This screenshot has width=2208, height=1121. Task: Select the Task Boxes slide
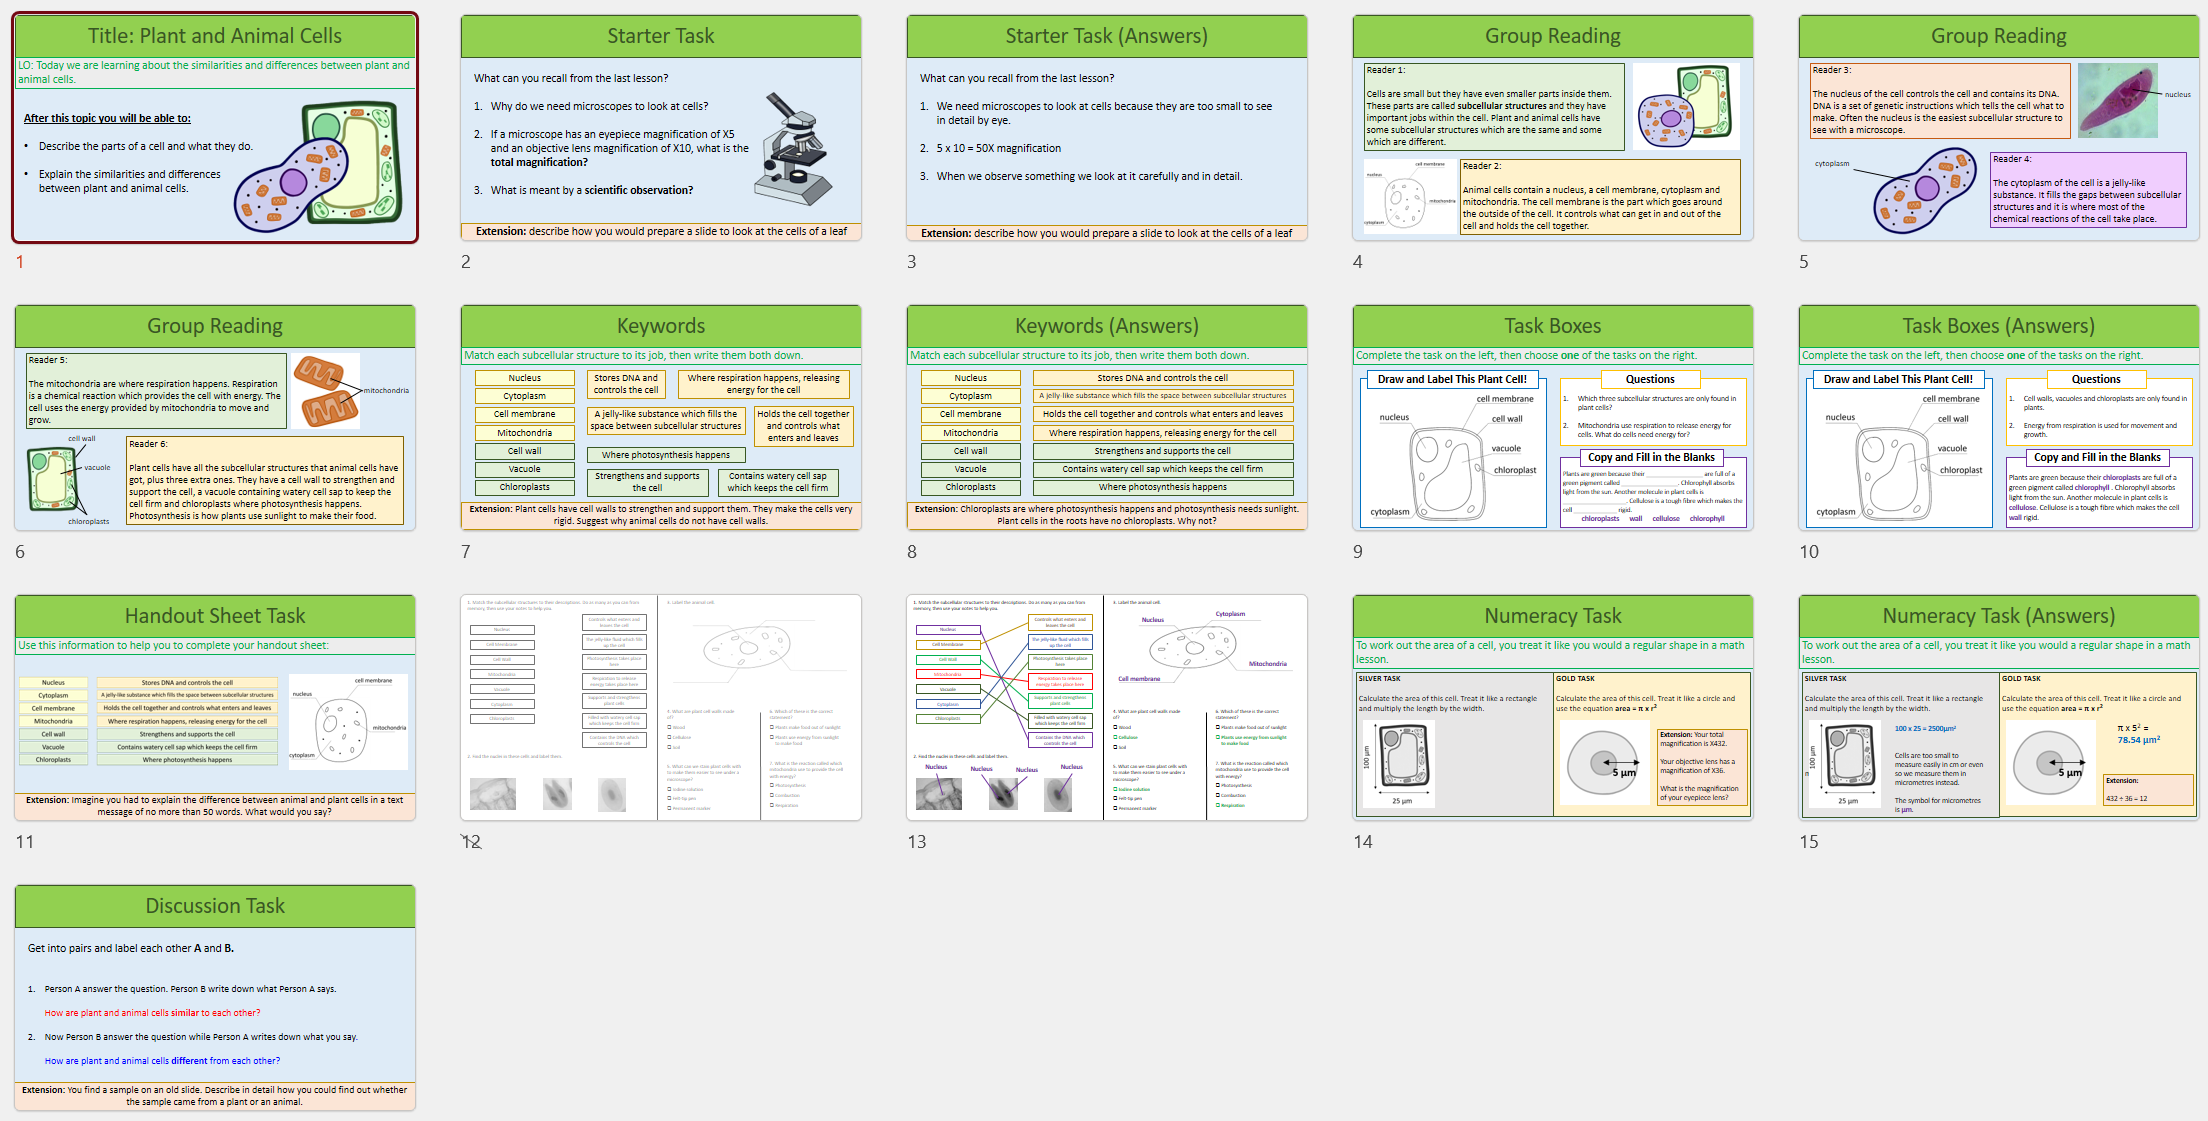[x=1552, y=418]
